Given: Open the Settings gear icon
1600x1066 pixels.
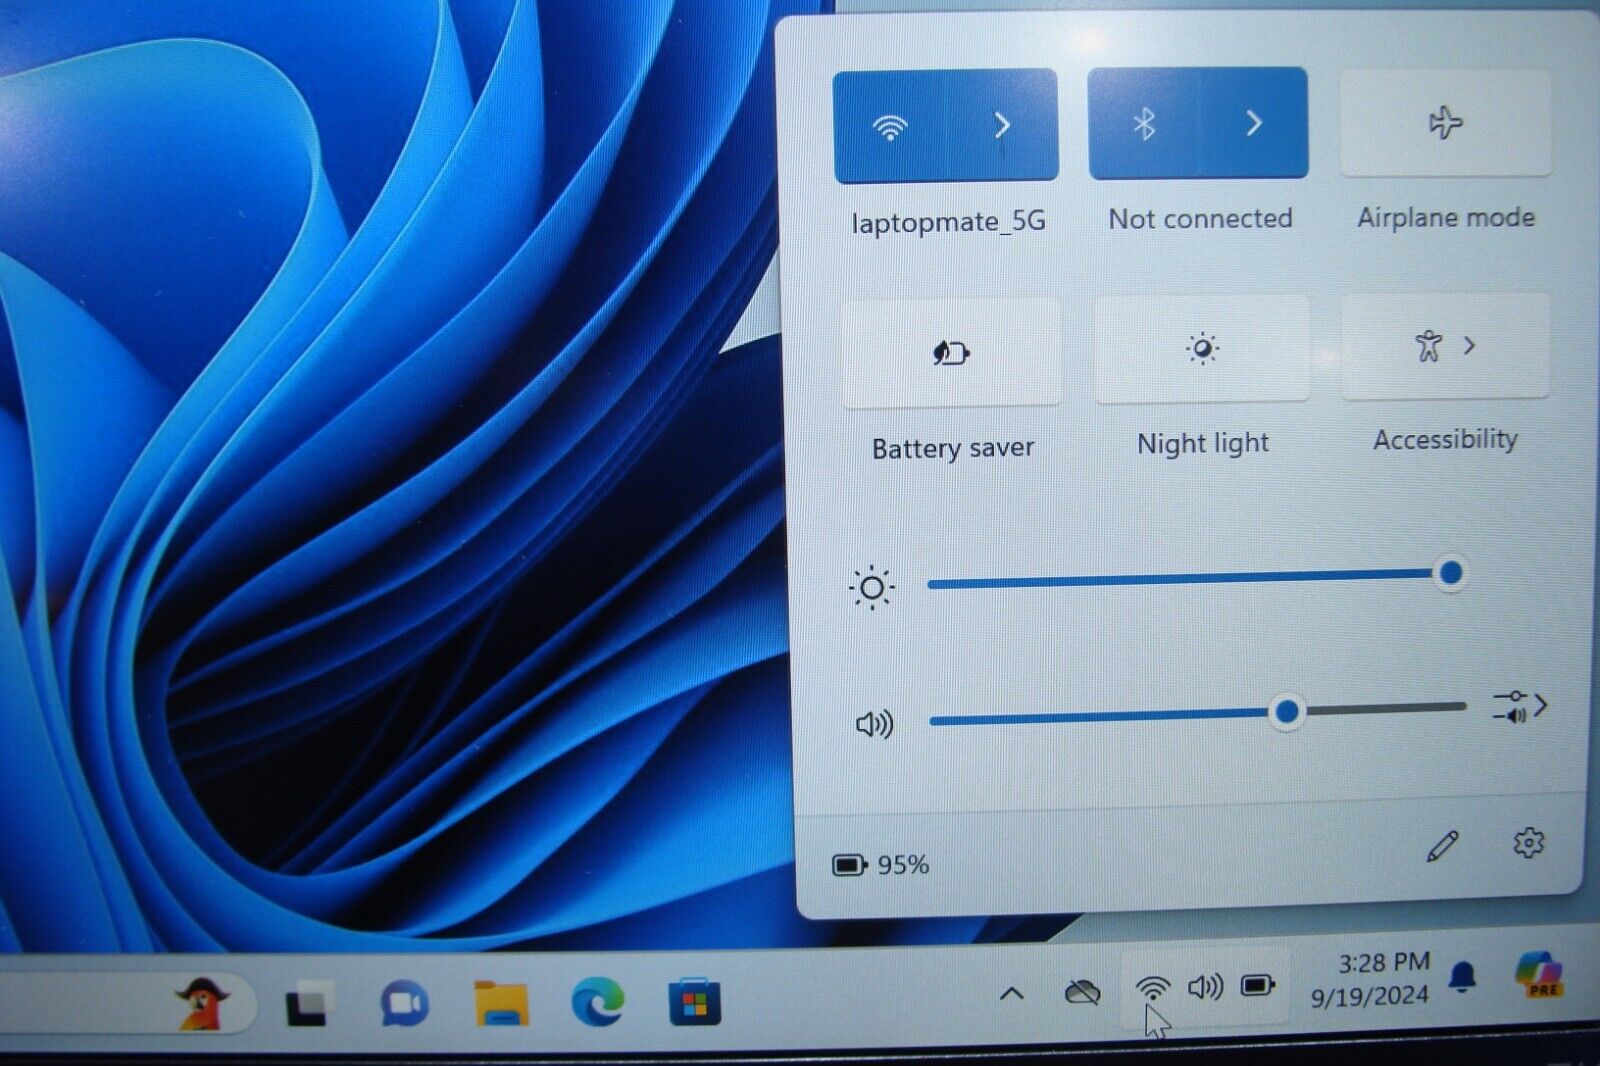Looking at the screenshot, I should [x=1528, y=845].
